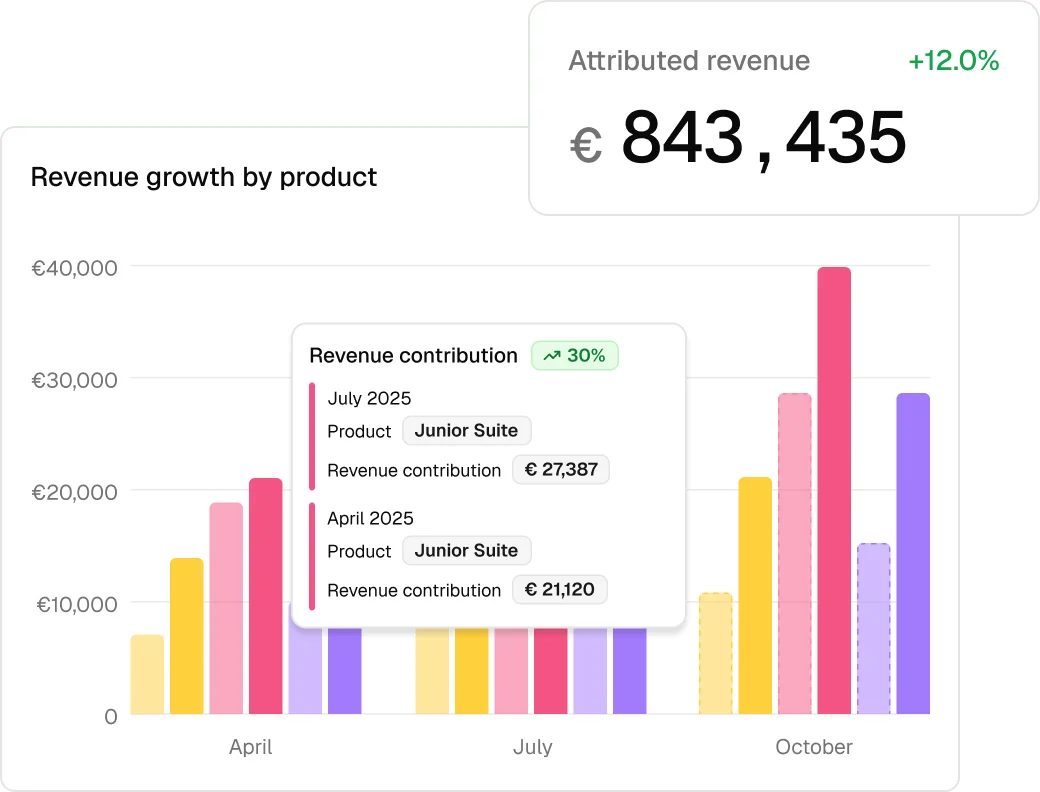Select October's dashed light pink bar
1040x792 pixels.
tap(795, 553)
